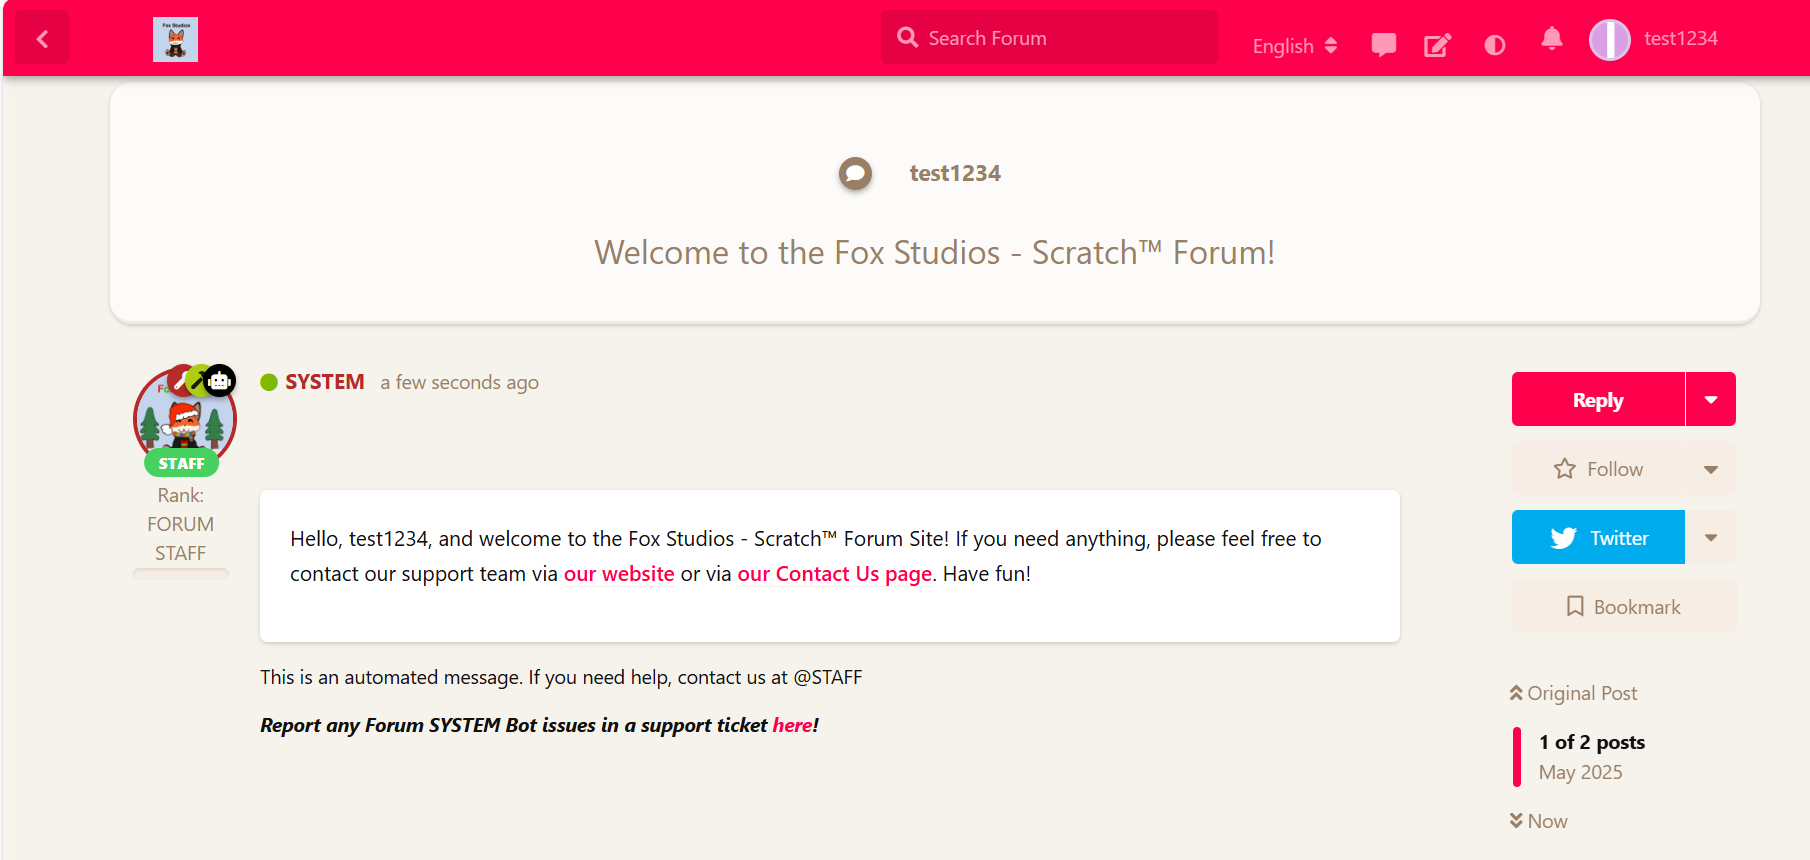Click the '1 of 2 posts' indicator
This screenshot has width=1810, height=860.
click(1592, 742)
